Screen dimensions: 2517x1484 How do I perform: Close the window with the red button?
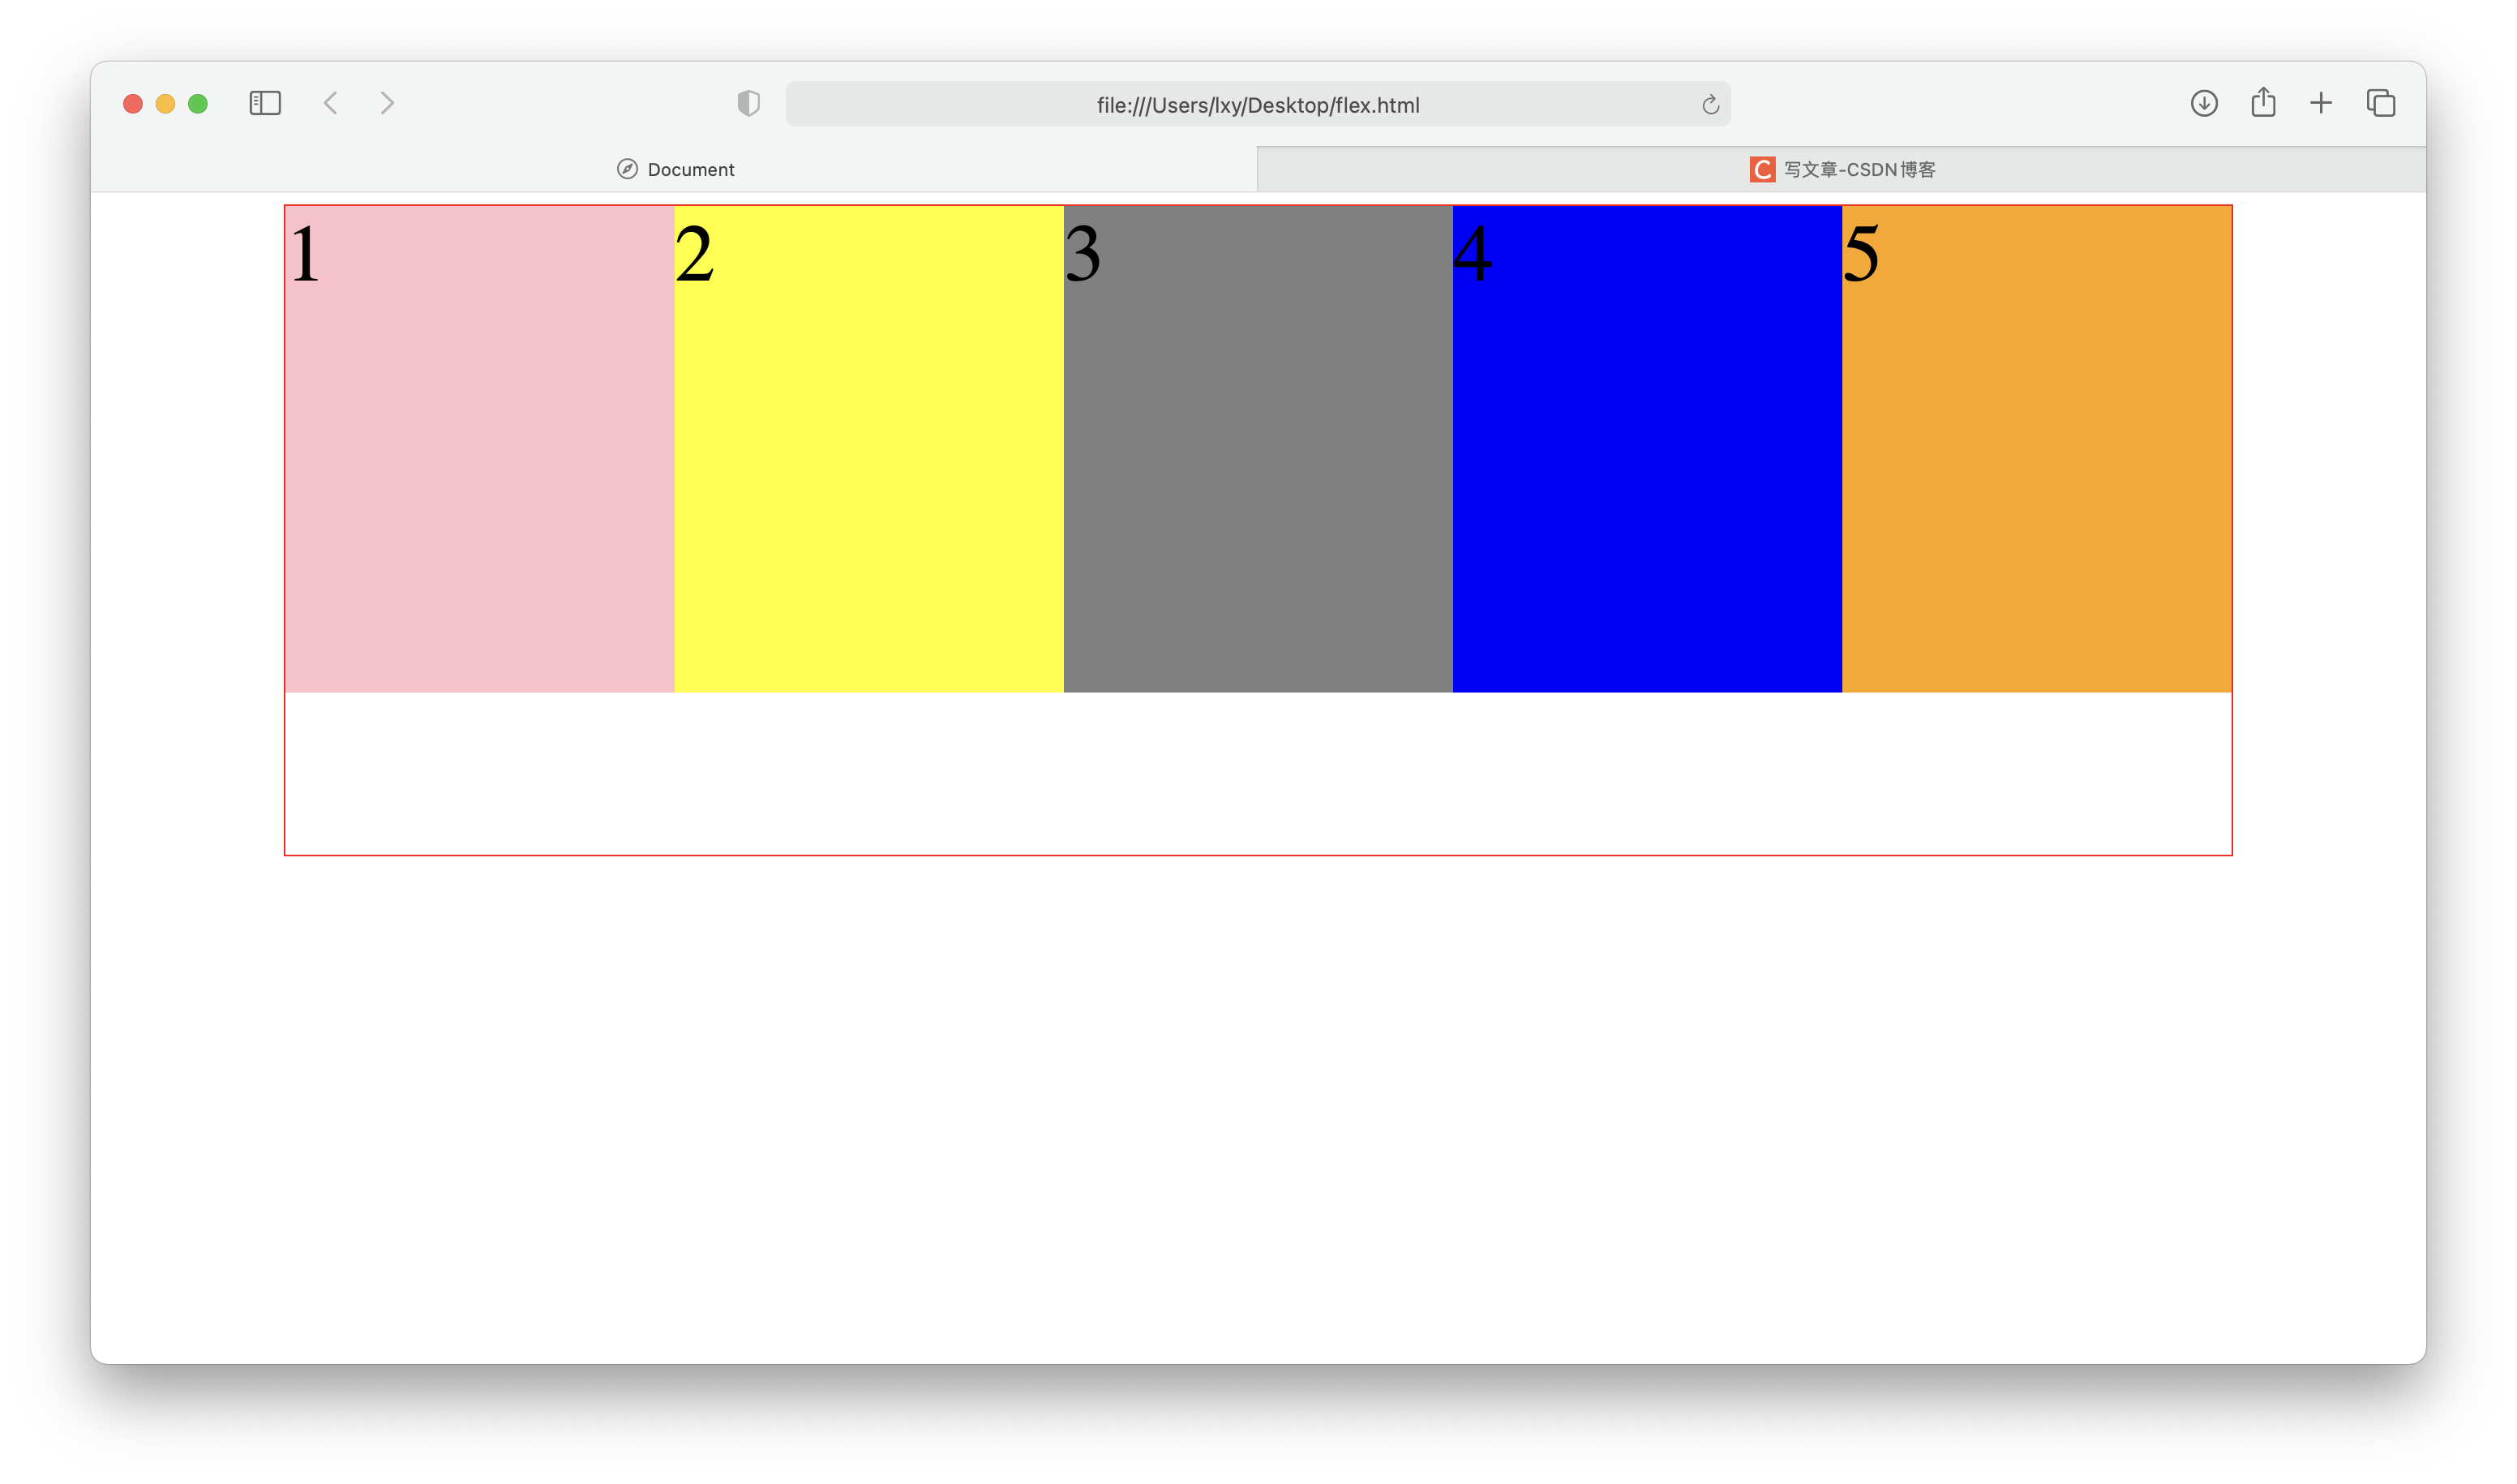point(133,104)
